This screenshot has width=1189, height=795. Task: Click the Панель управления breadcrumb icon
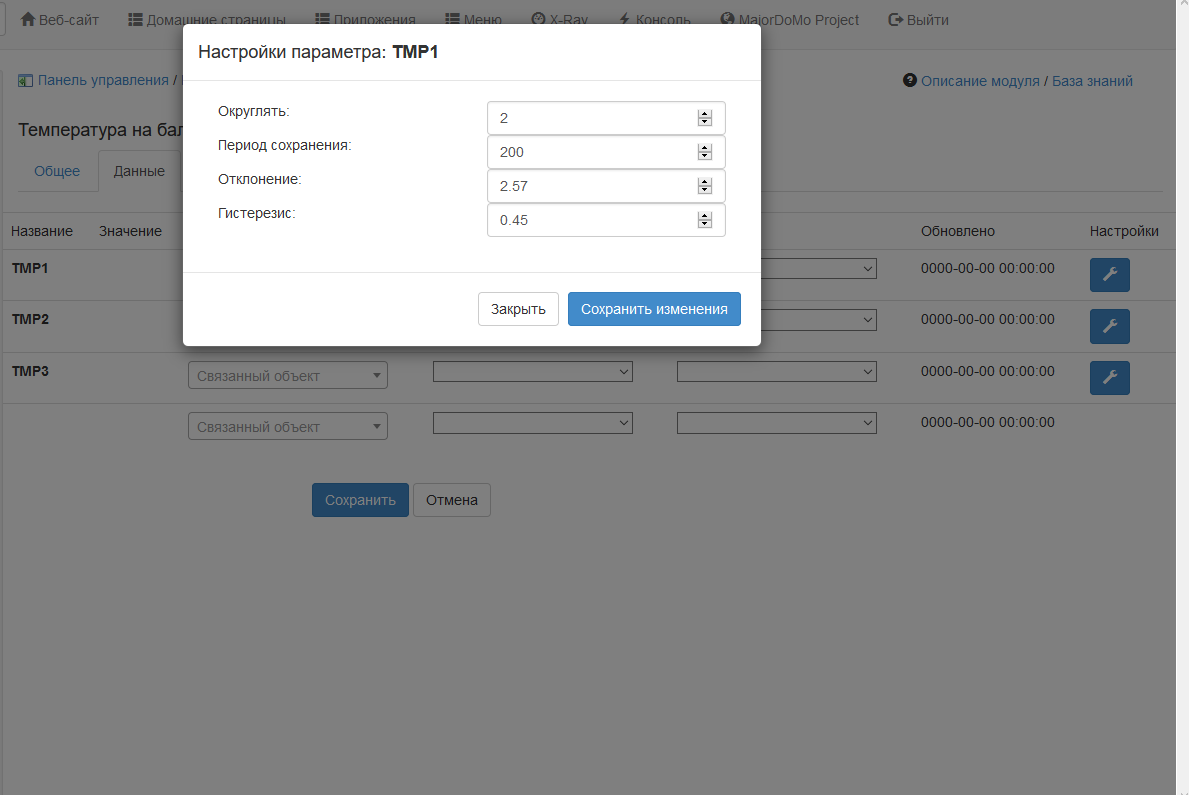point(25,81)
